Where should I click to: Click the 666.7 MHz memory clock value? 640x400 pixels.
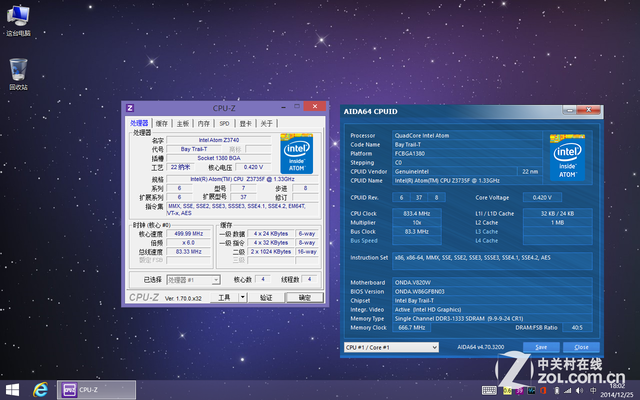tap(411, 327)
